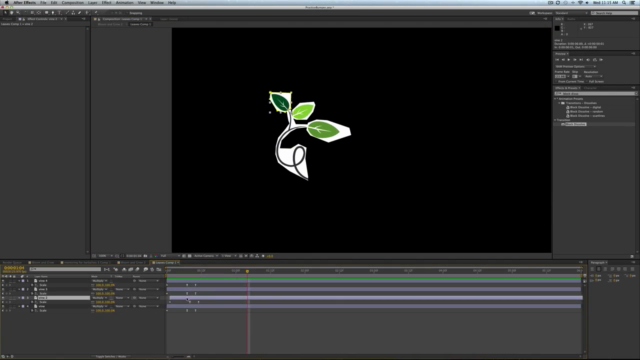Select the Rectangle shape tool
640x360 pixels.
click(47, 13)
